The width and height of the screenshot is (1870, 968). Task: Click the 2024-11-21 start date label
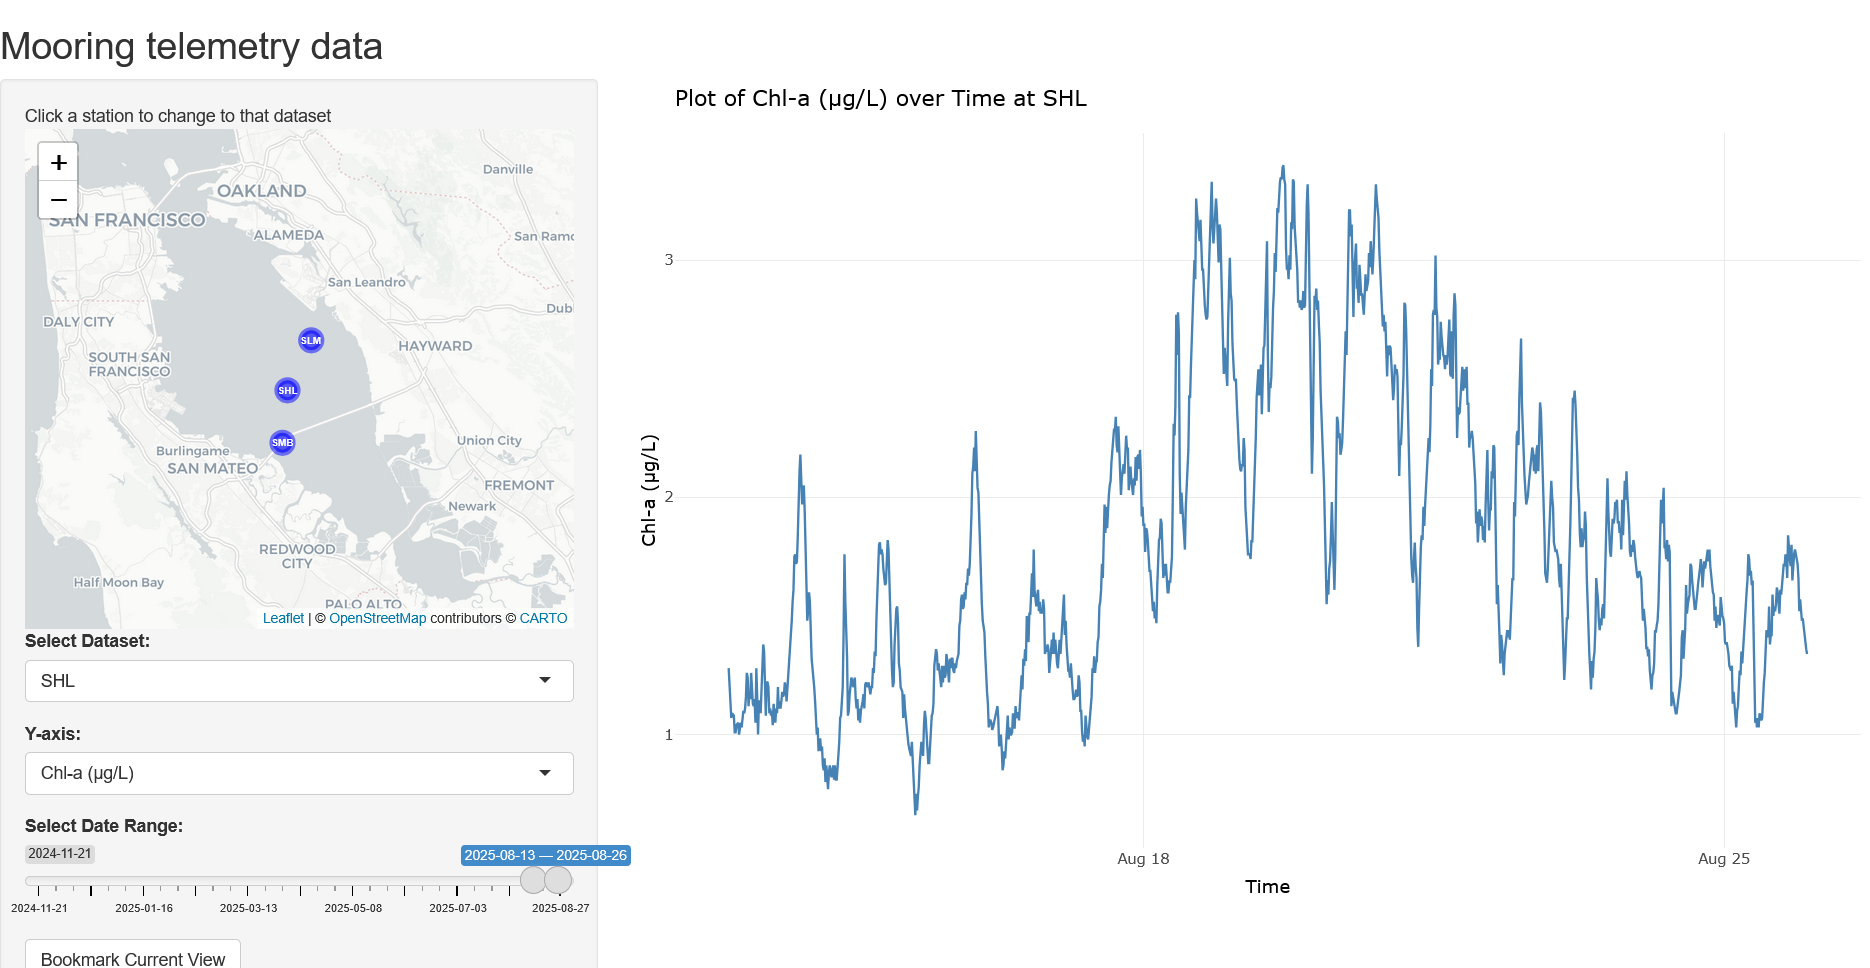pos(60,854)
